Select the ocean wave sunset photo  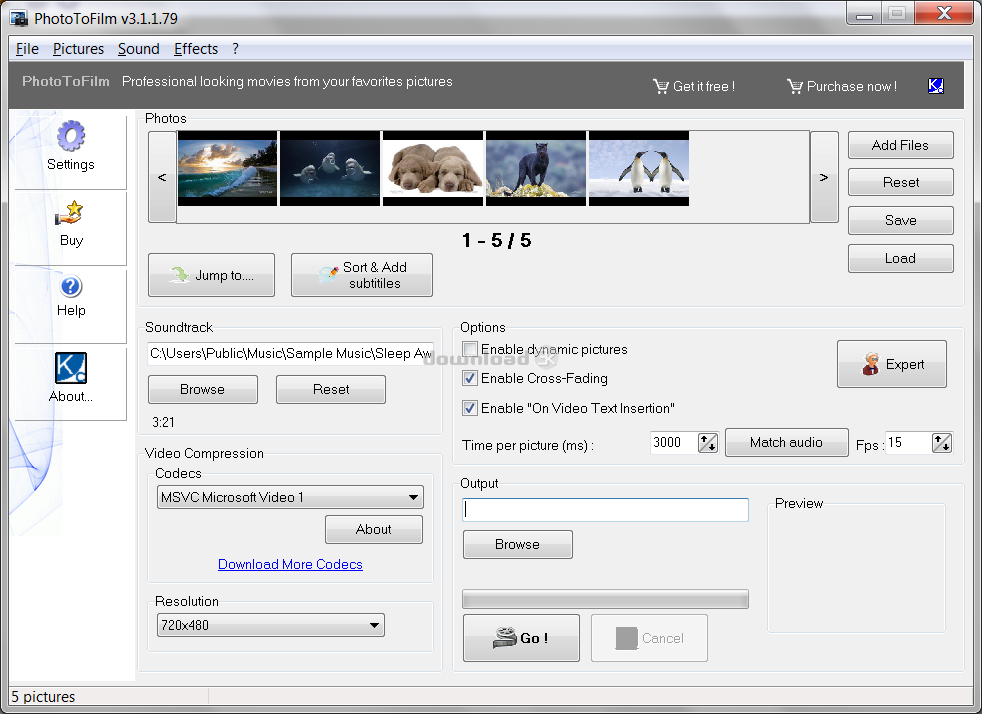pos(227,168)
